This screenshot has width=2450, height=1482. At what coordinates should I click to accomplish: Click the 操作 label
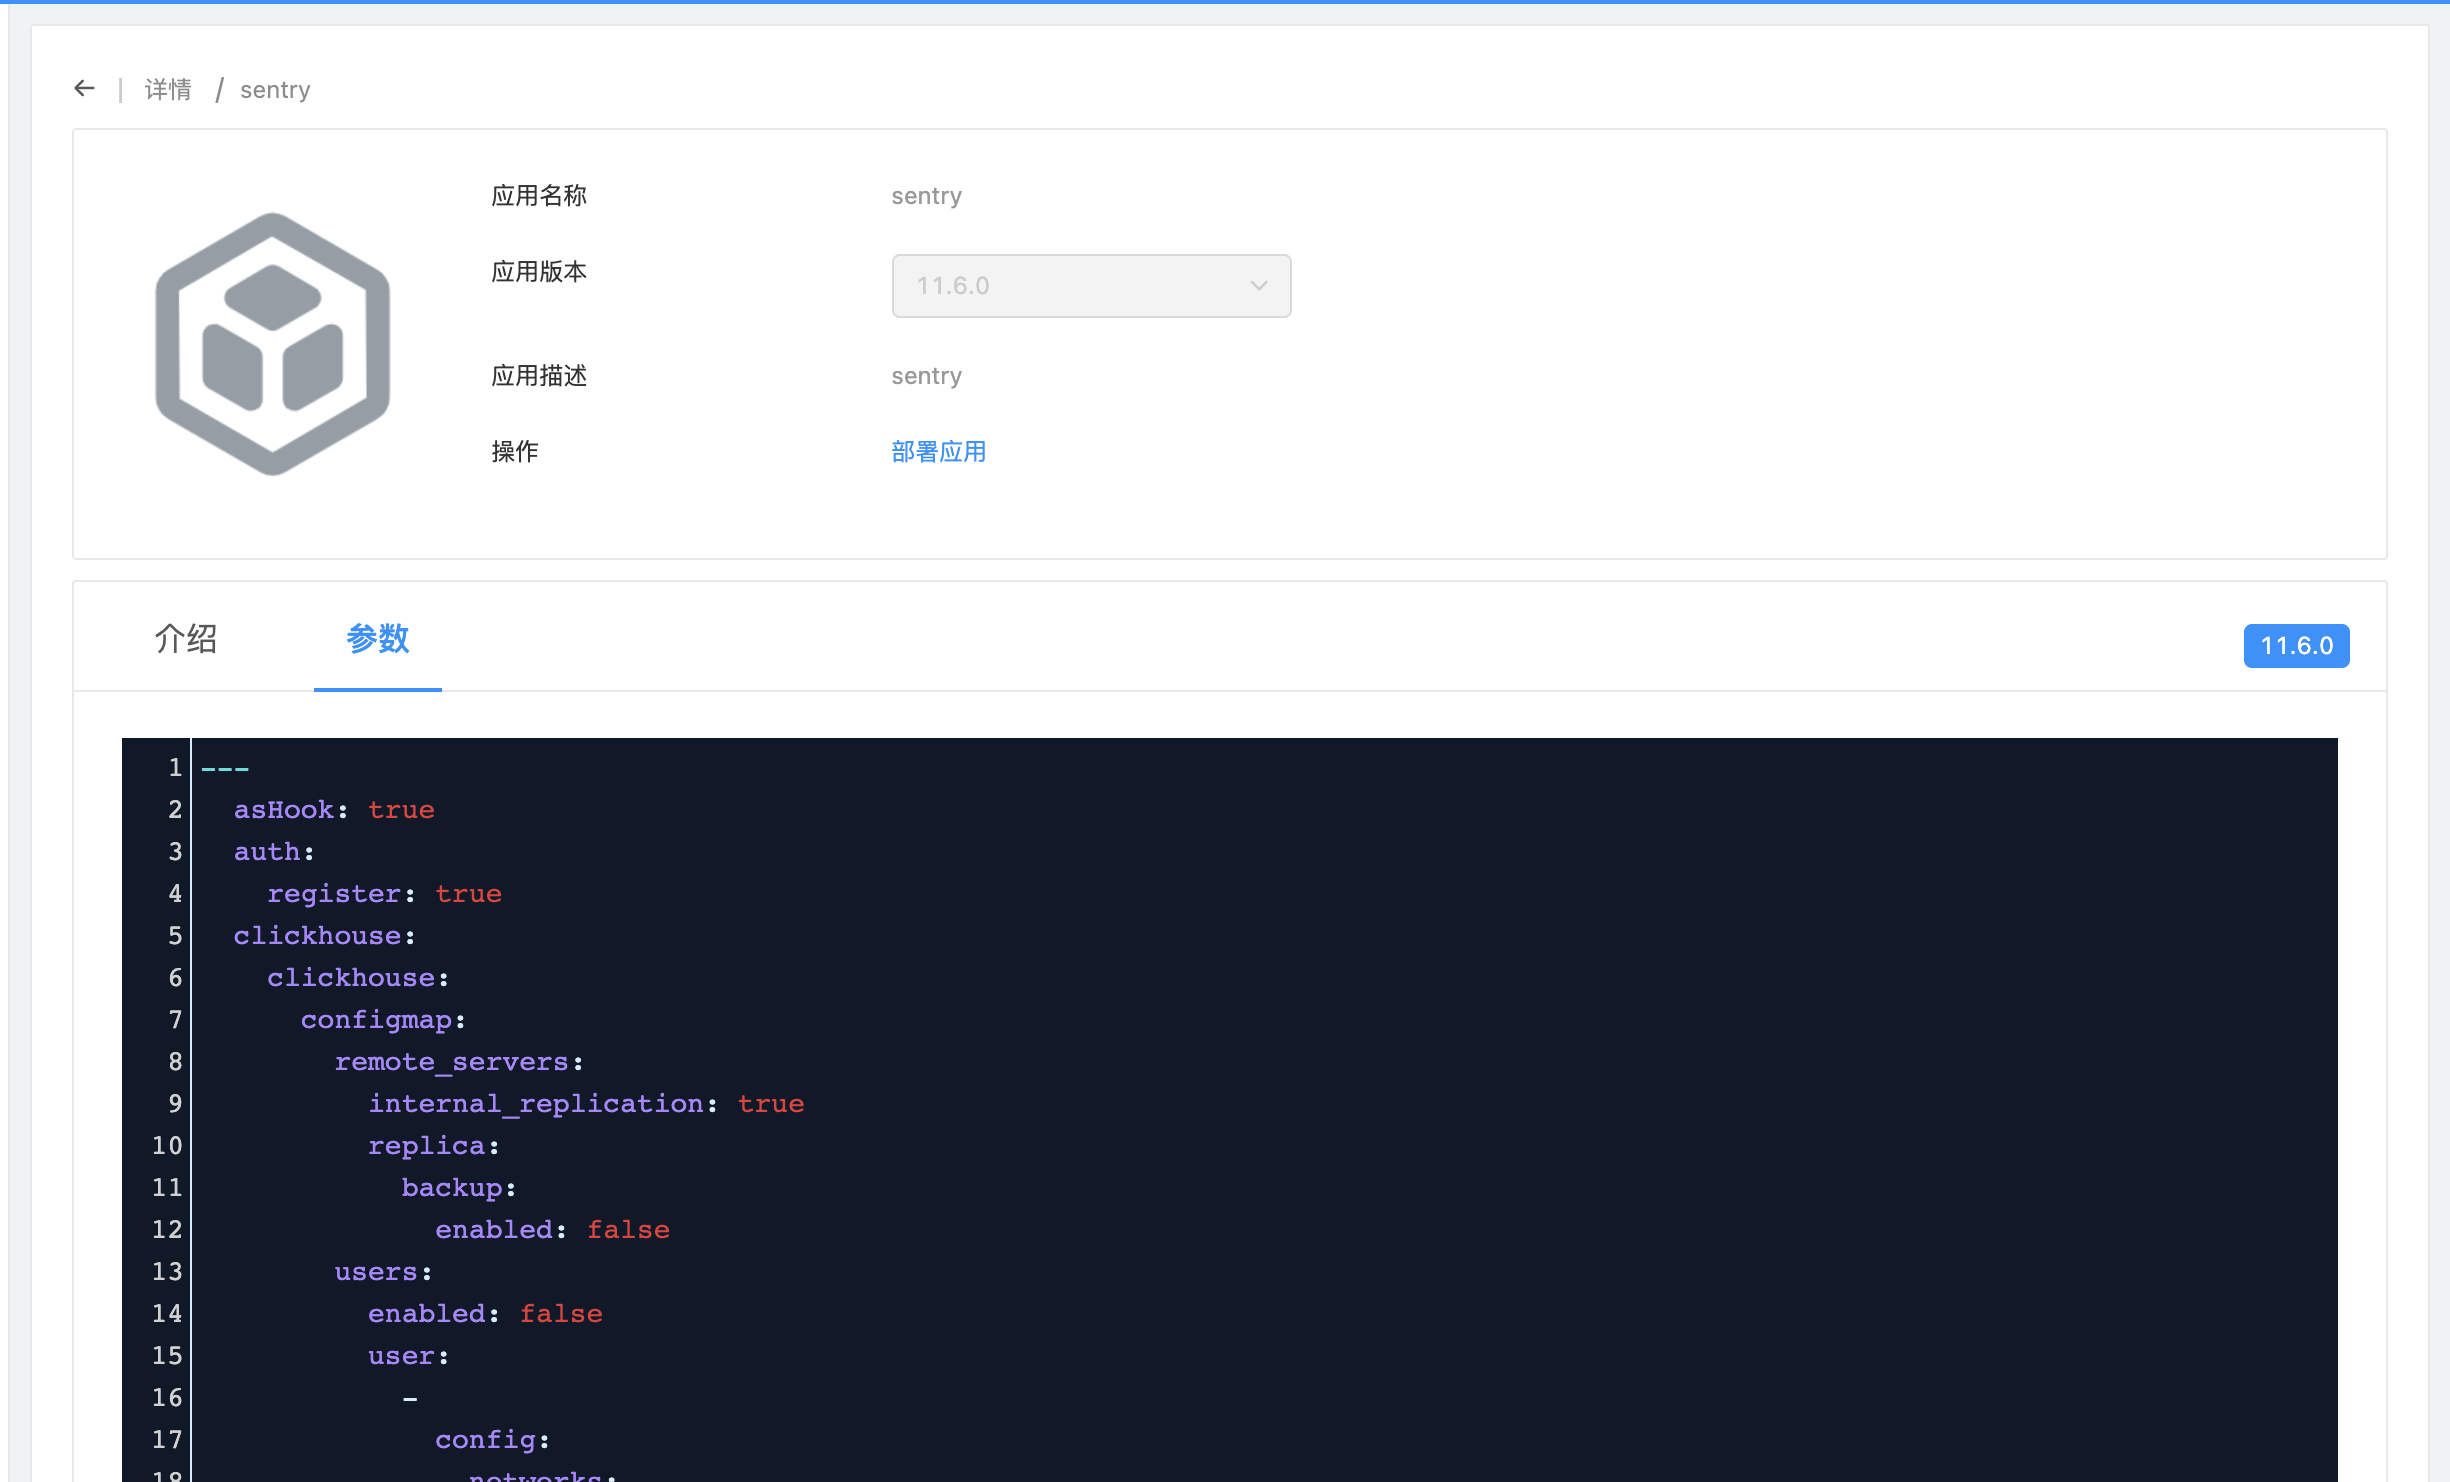click(x=515, y=452)
